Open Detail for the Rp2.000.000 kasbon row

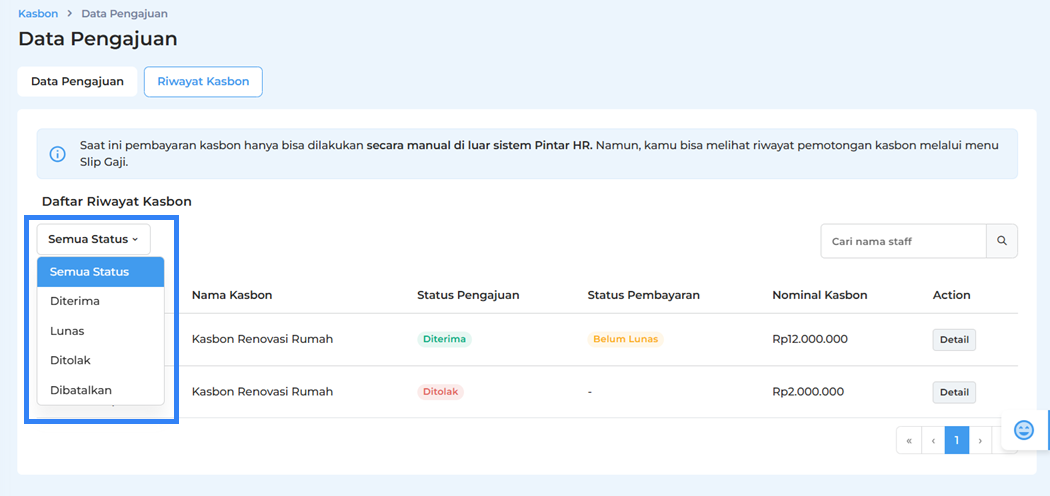(x=954, y=392)
